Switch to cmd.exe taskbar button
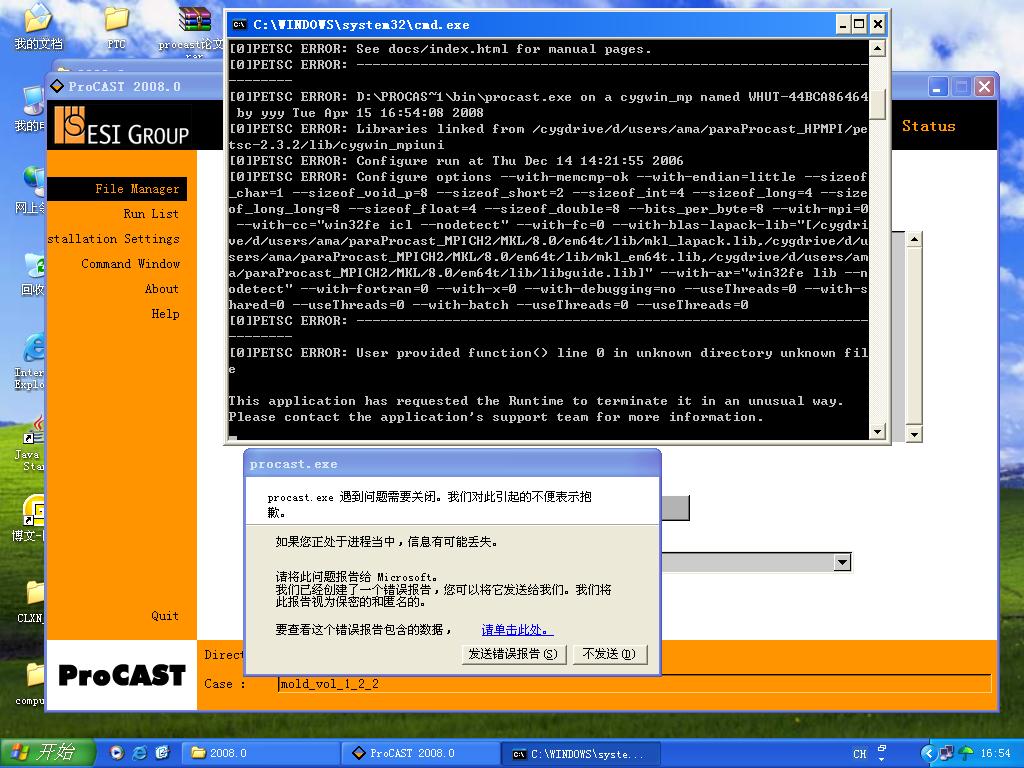This screenshot has height=768, width=1024. [x=581, y=754]
